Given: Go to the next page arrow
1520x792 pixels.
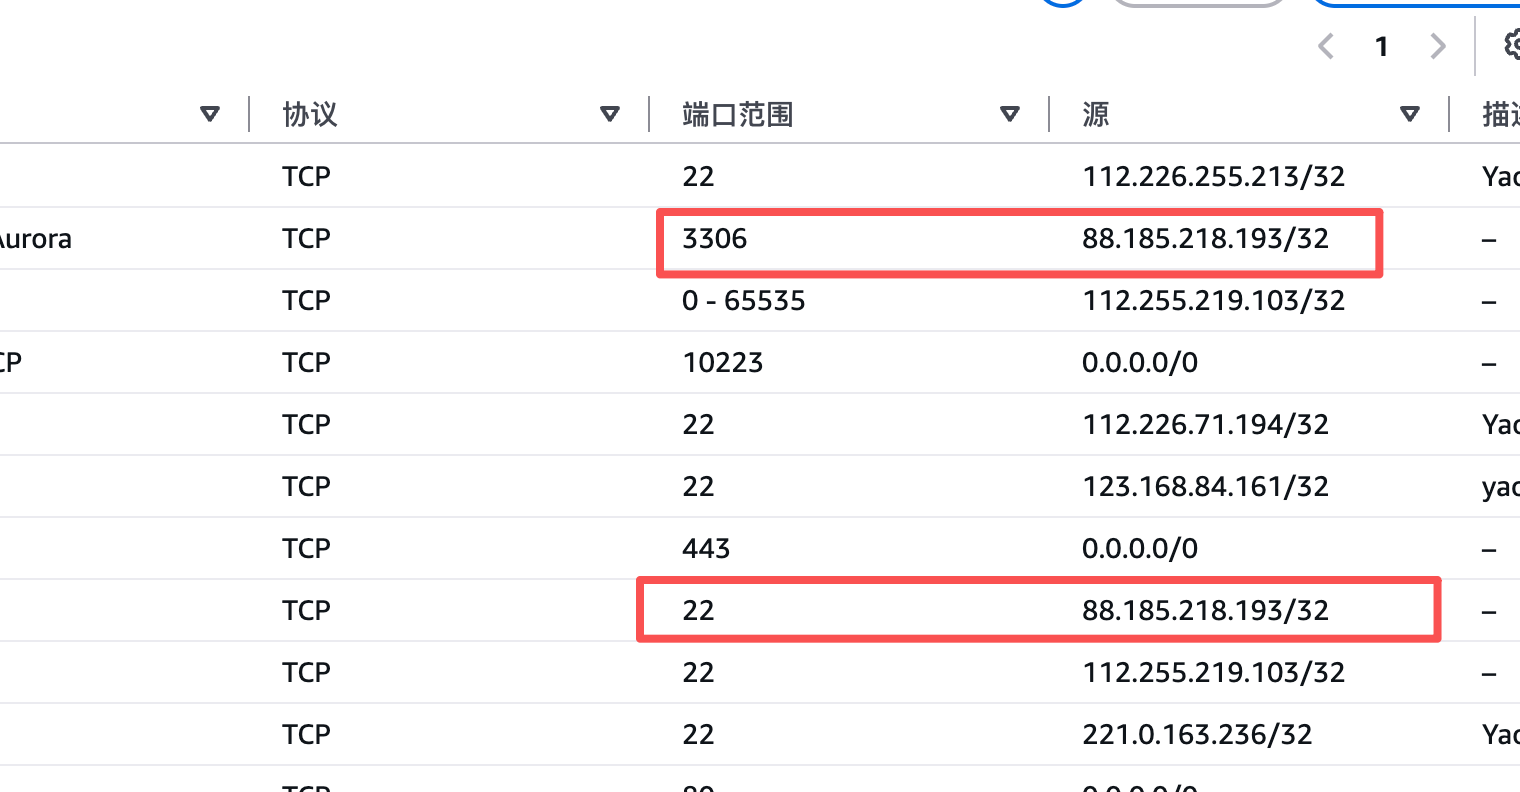Looking at the screenshot, I should click(1438, 46).
